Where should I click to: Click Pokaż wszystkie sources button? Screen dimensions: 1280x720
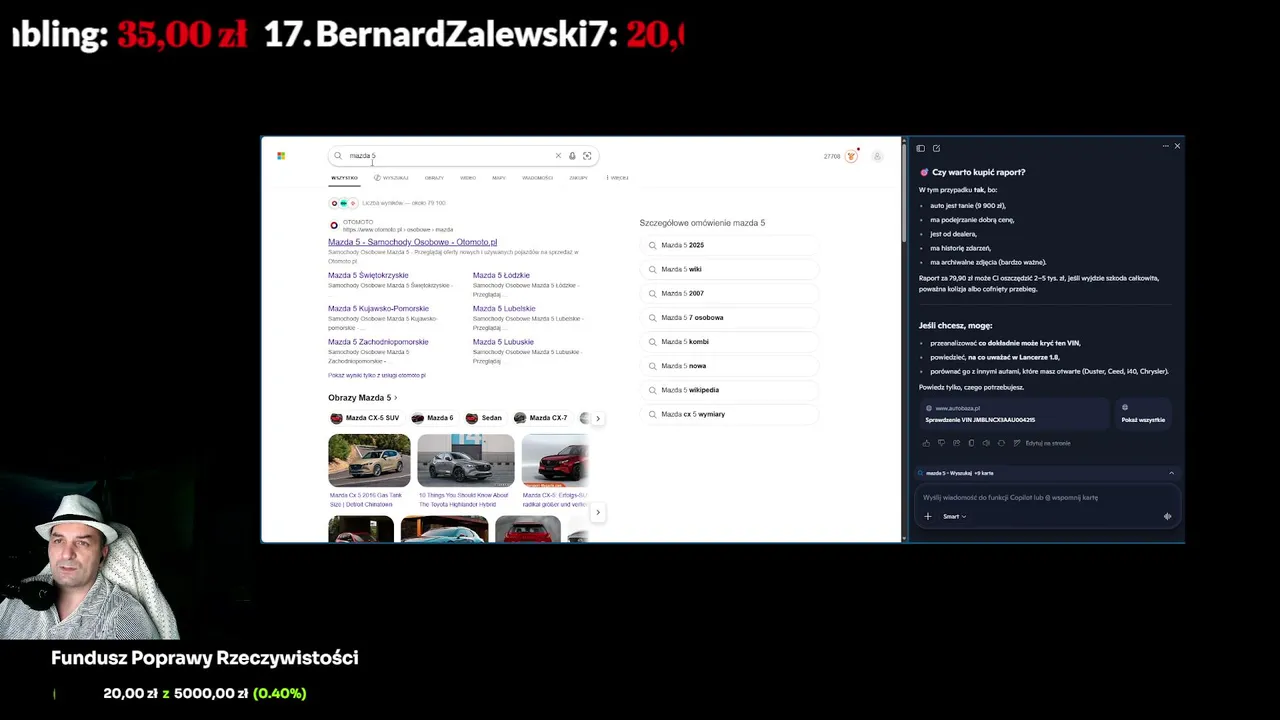click(x=1143, y=414)
